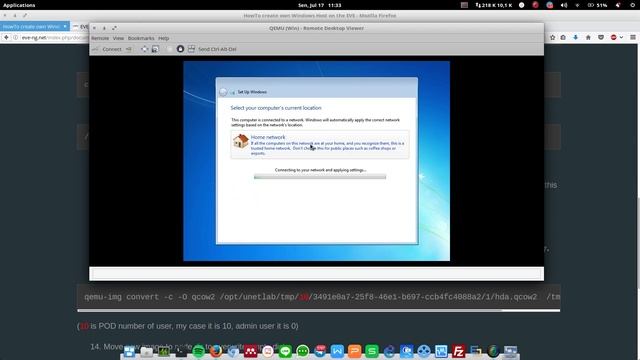
Task: Launch FileZilla from the dock
Action: pyautogui.click(x=458, y=351)
